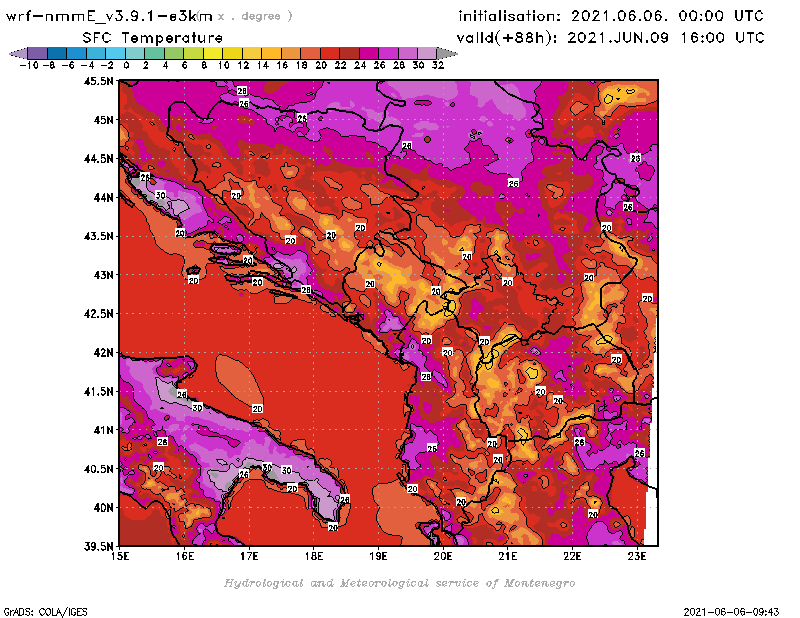The width and height of the screenshot is (800, 618).
Task: Click the 18 legend tick label
Action: (x=302, y=65)
